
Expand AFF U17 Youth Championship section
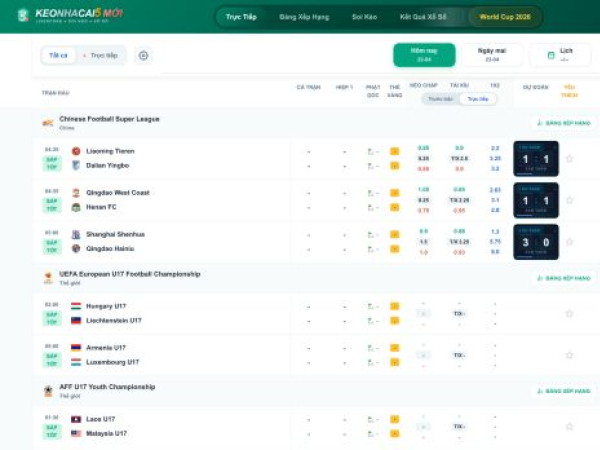pos(106,387)
